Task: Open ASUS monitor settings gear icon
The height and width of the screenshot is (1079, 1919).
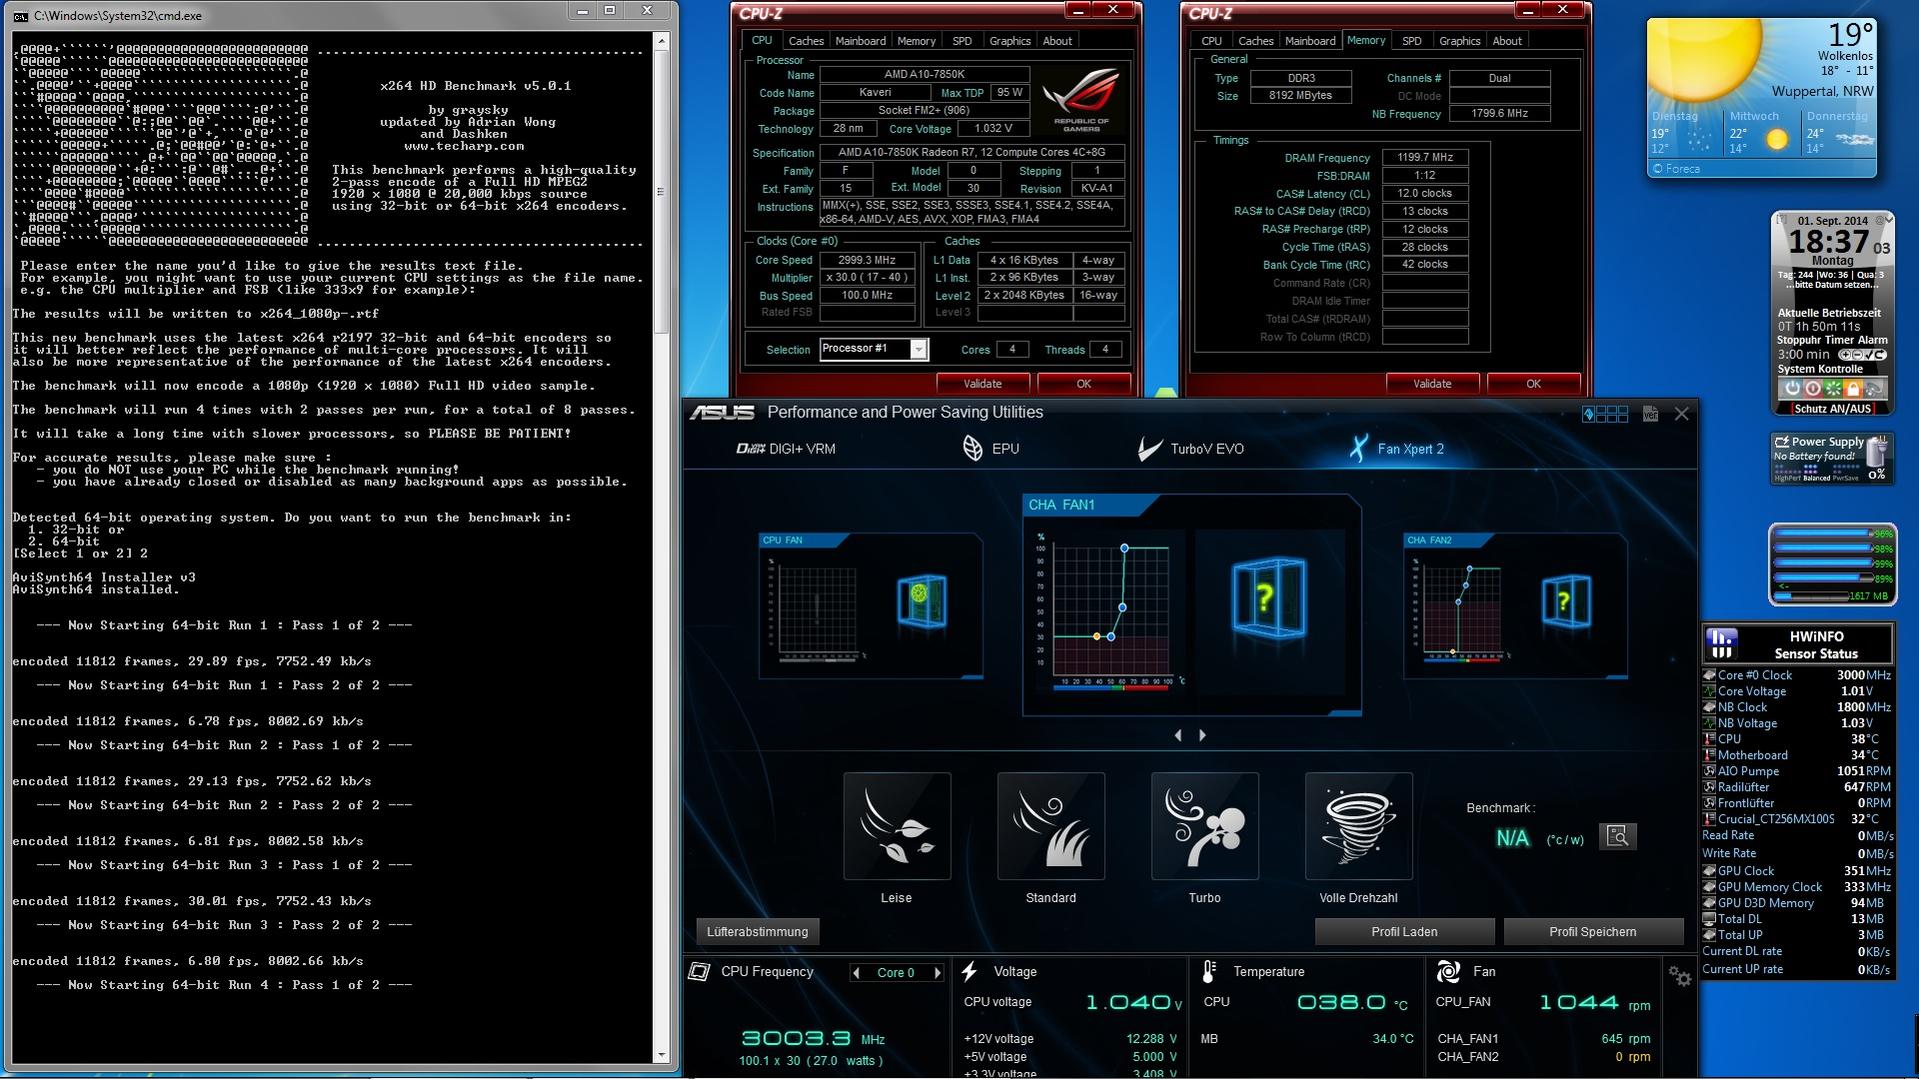Action: click(1679, 977)
